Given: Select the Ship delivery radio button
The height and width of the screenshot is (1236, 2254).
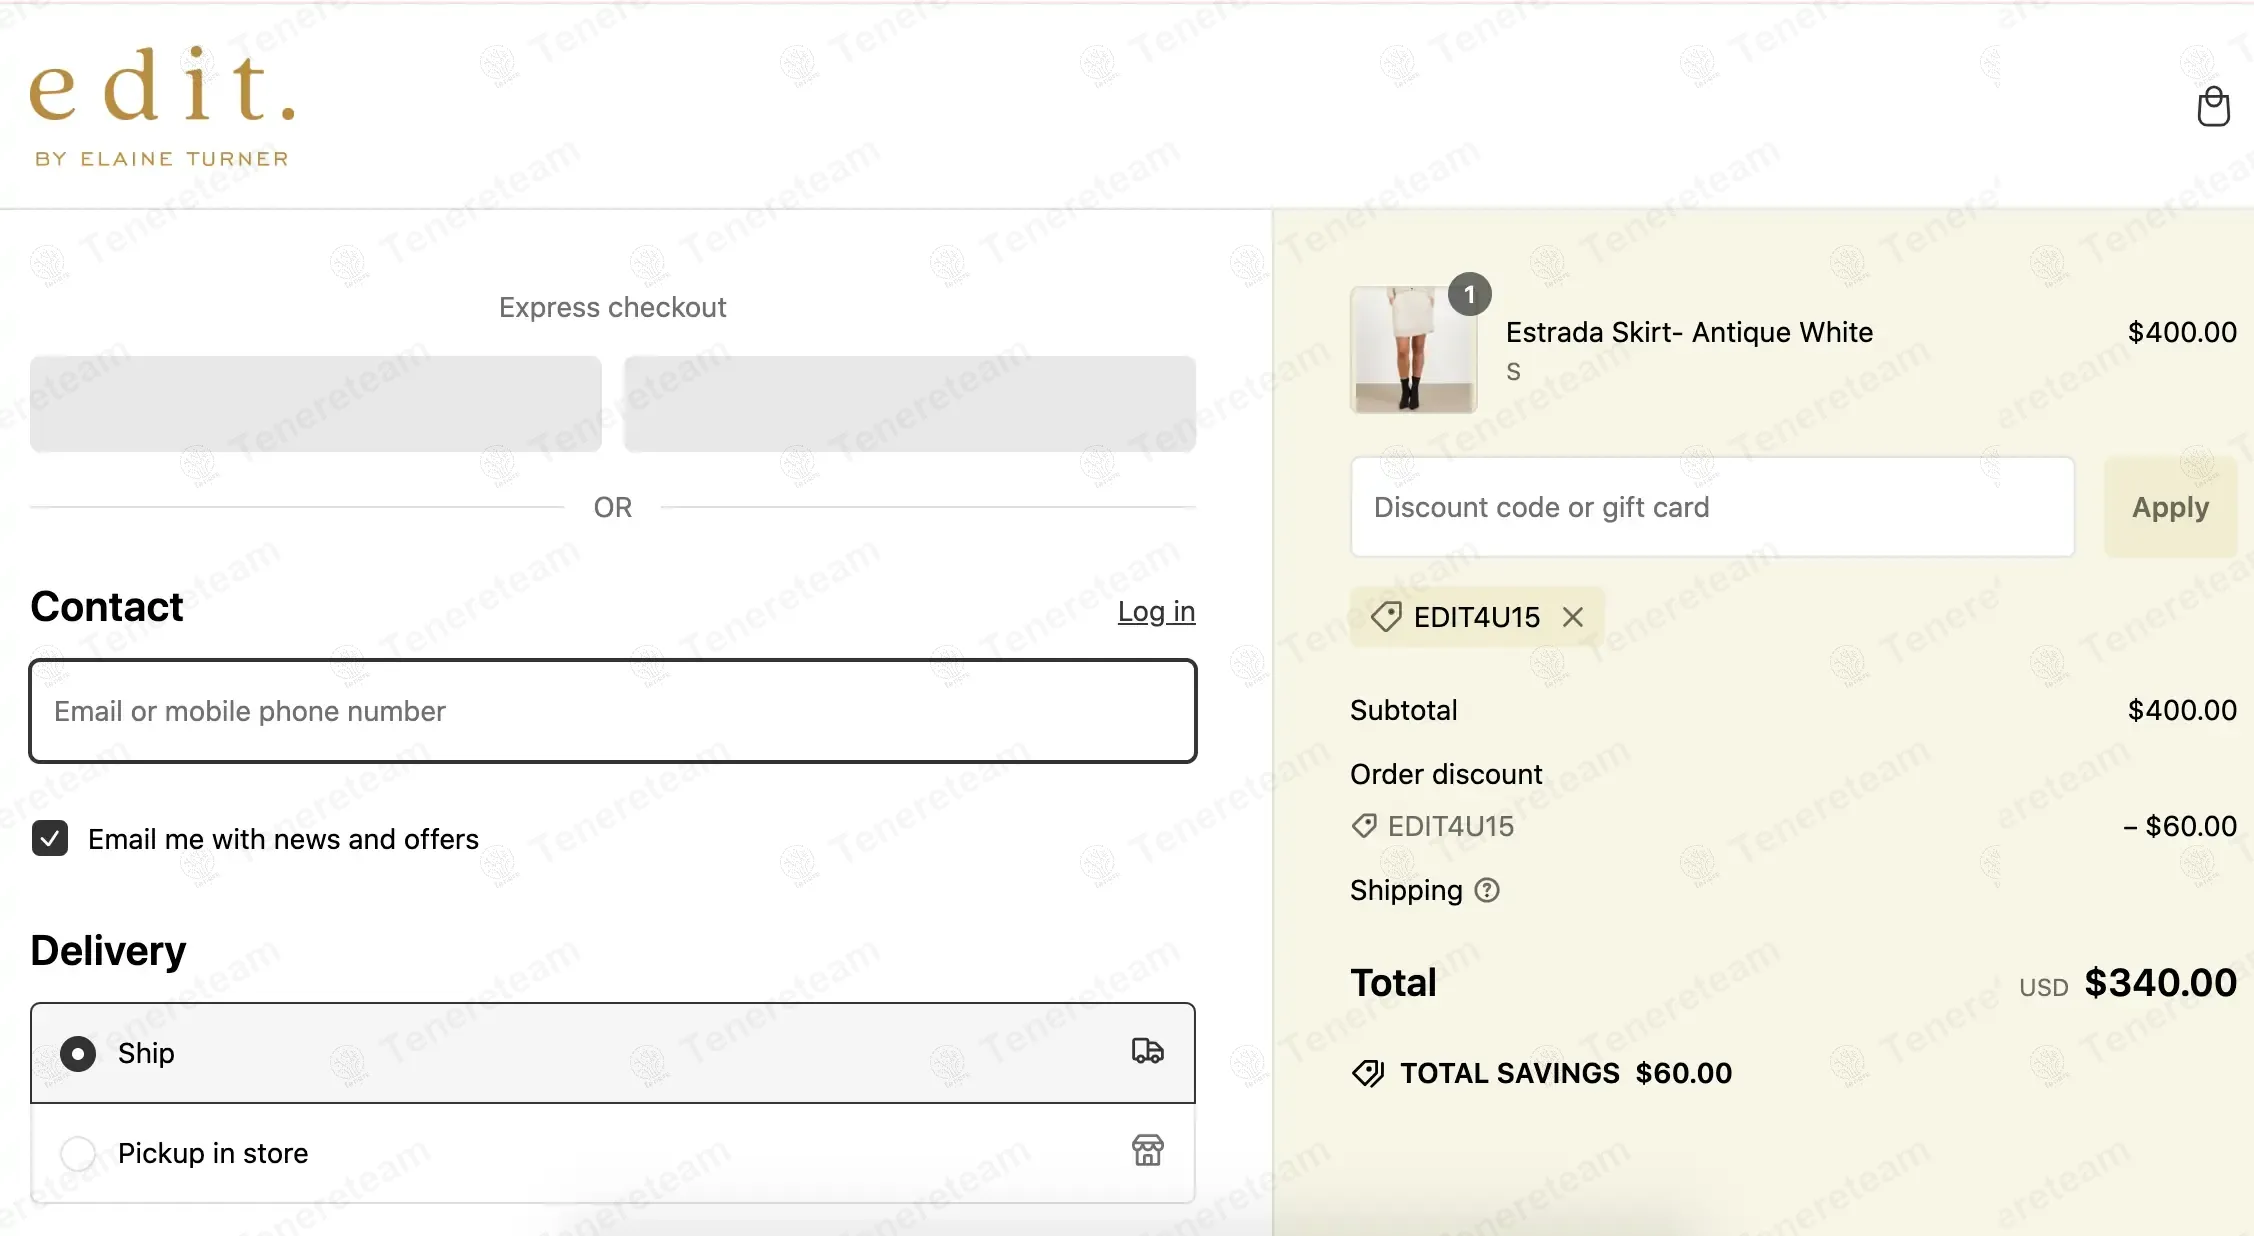Looking at the screenshot, I should (78, 1053).
